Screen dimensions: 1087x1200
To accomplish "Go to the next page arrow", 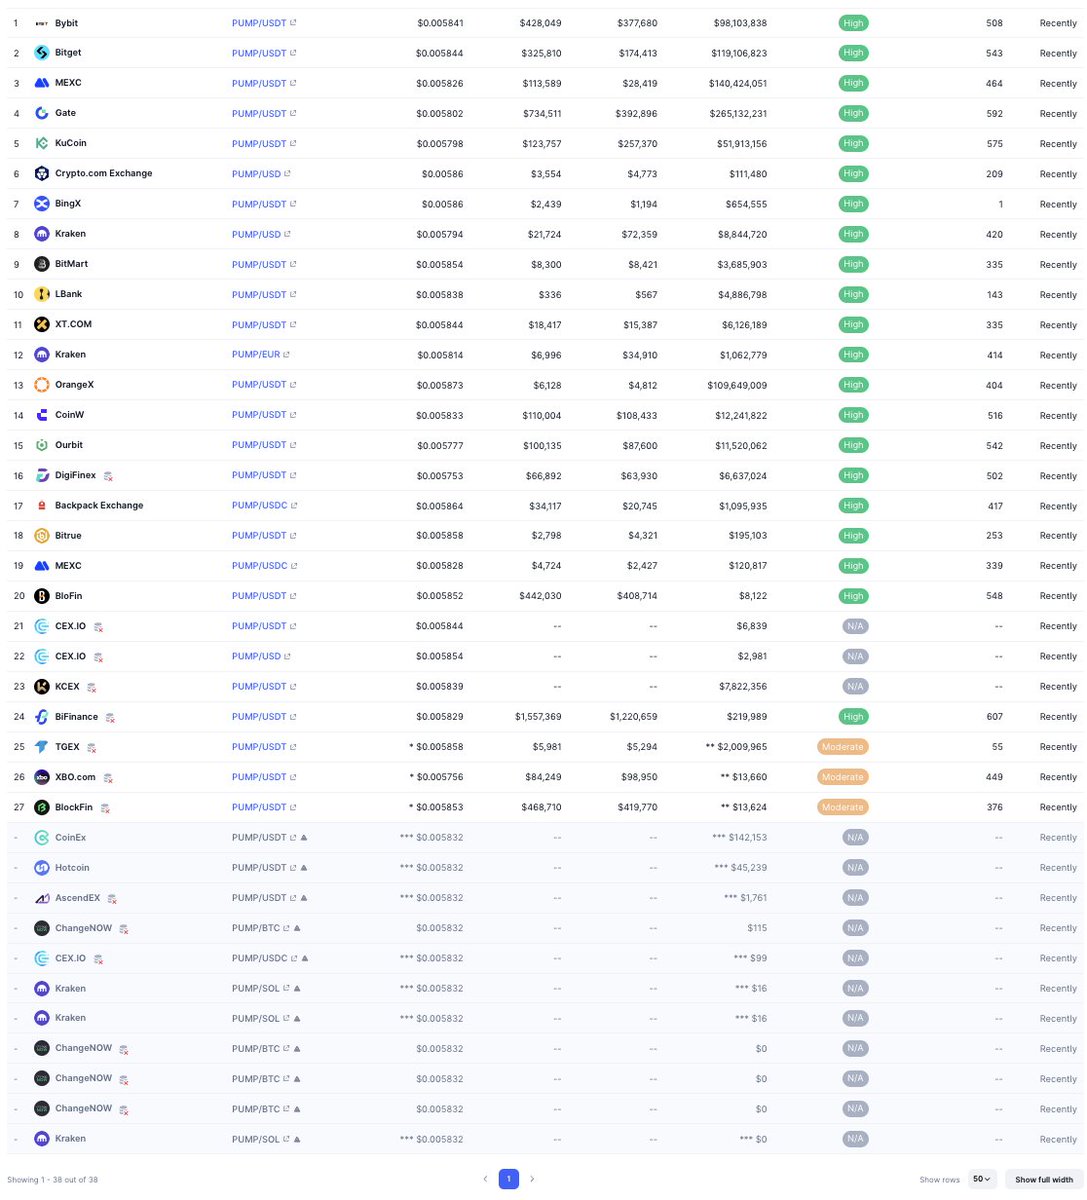I will click(532, 1179).
